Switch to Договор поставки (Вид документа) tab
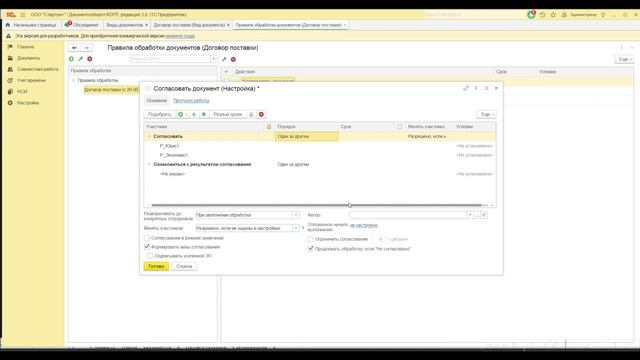 click(191, 25)
